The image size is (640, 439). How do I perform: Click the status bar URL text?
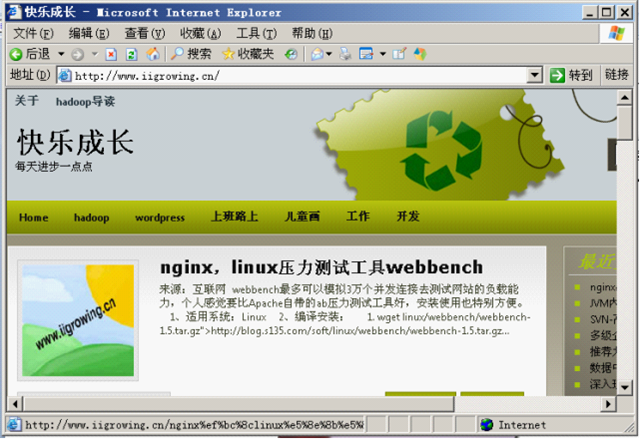coord(194,425)
